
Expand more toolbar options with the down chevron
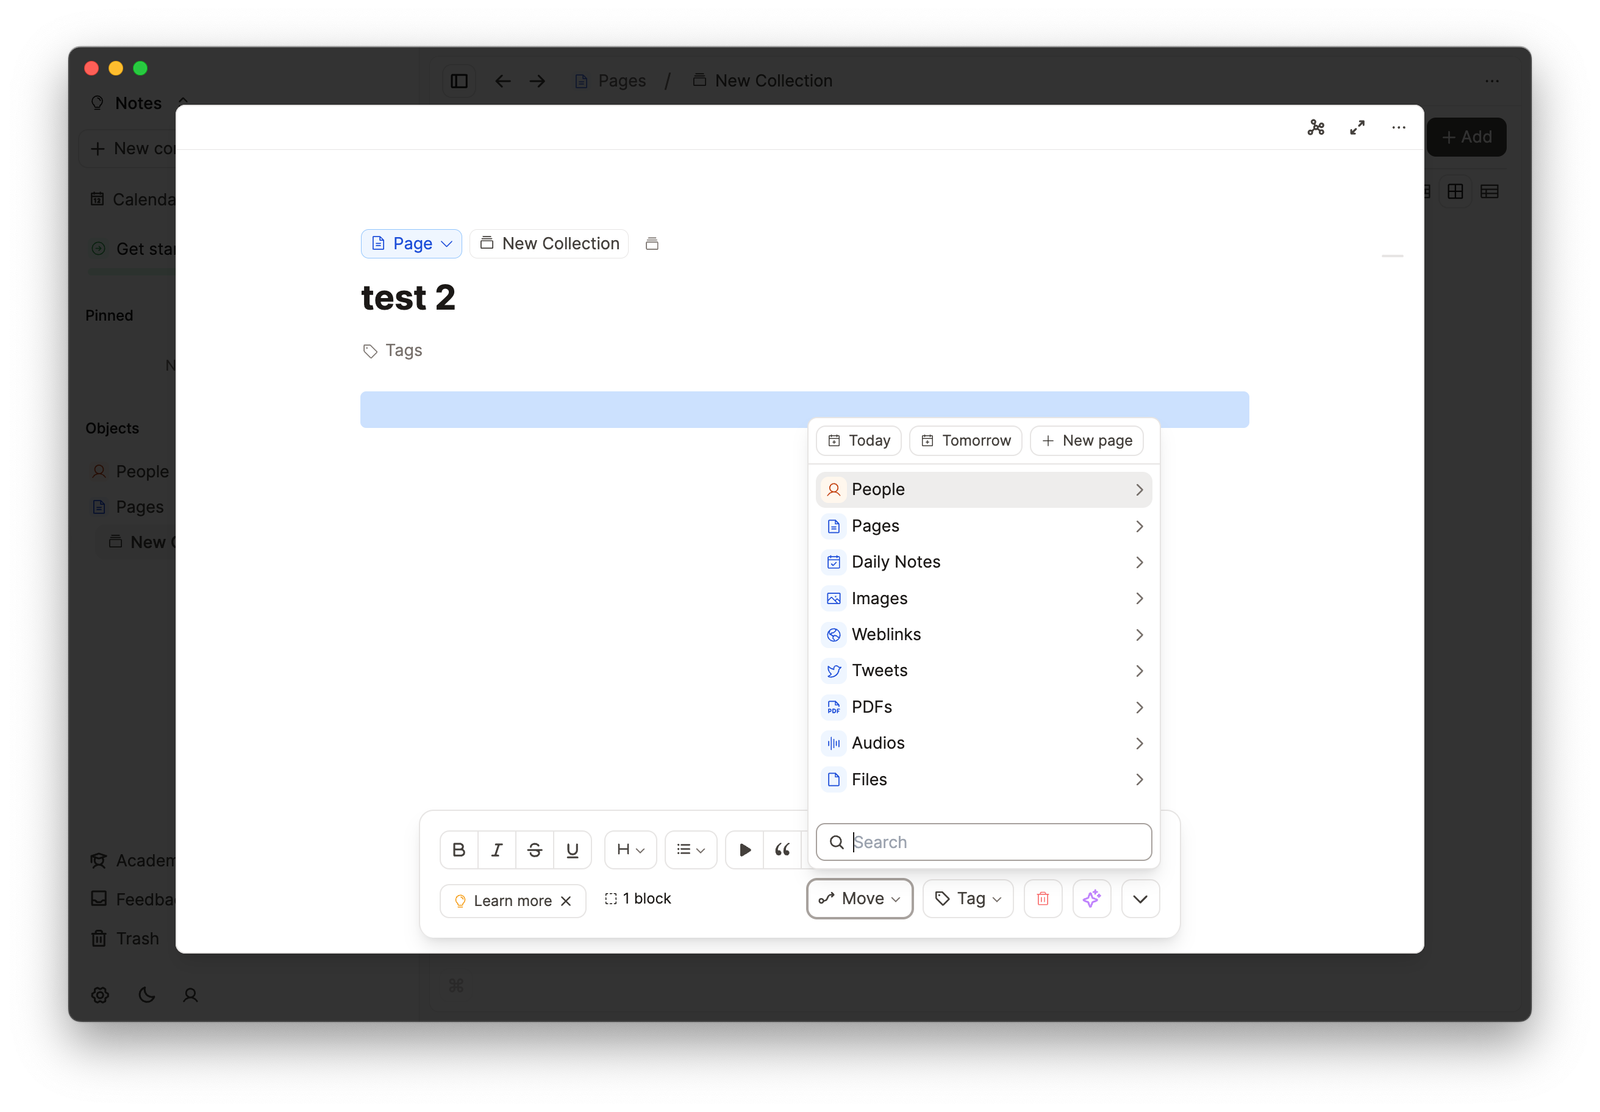point(1140,899)
